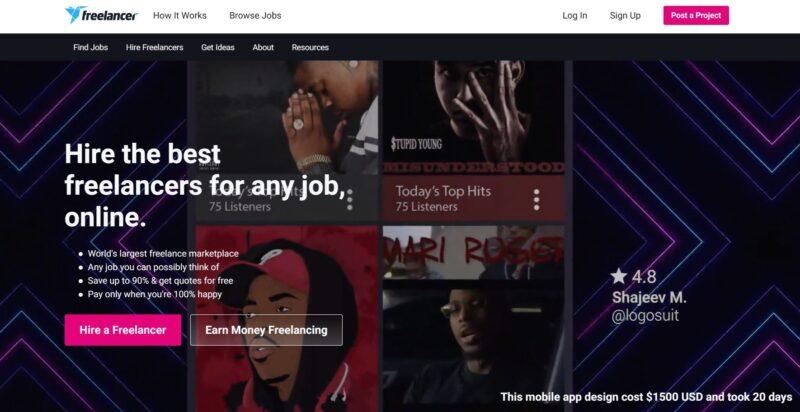Open How It Works page
The image size is (800, 412).
coord(180,15)
